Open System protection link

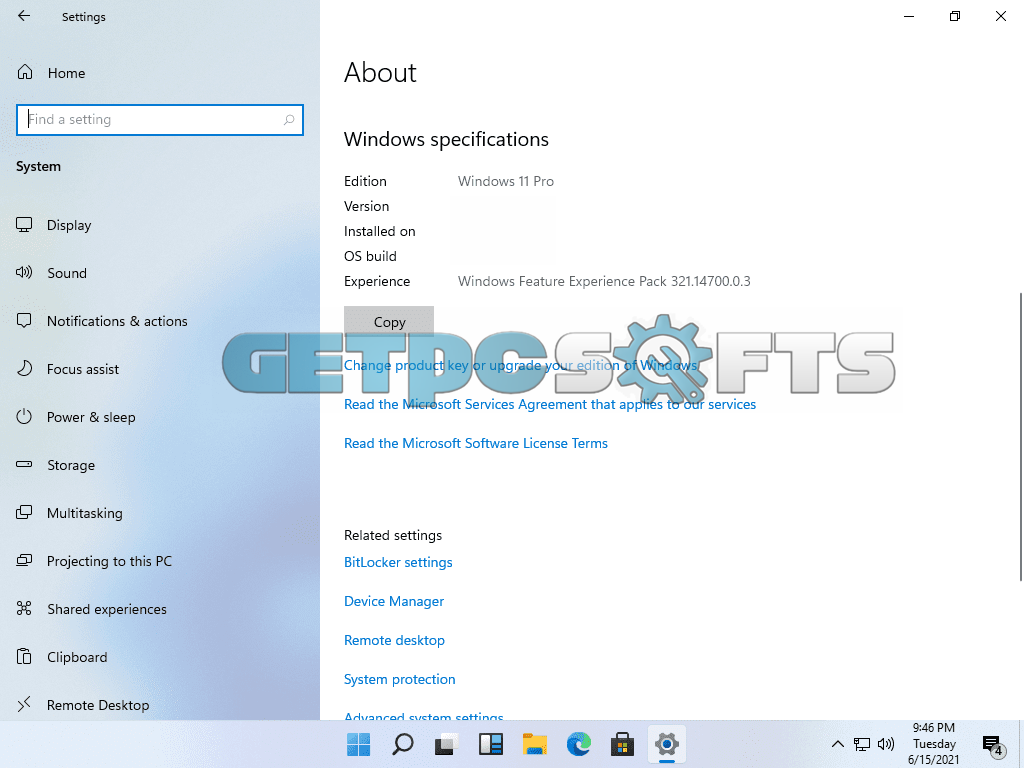(x=399, y=679)
